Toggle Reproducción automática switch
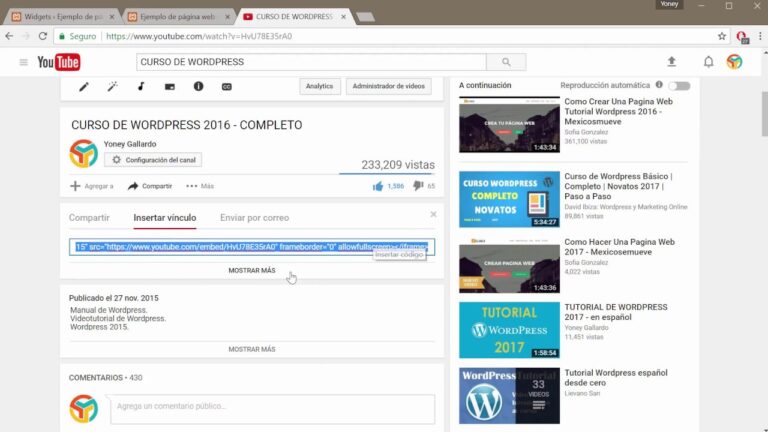This screenshot has height=432, width=768. pyautogui.click(x=679, y=86)
